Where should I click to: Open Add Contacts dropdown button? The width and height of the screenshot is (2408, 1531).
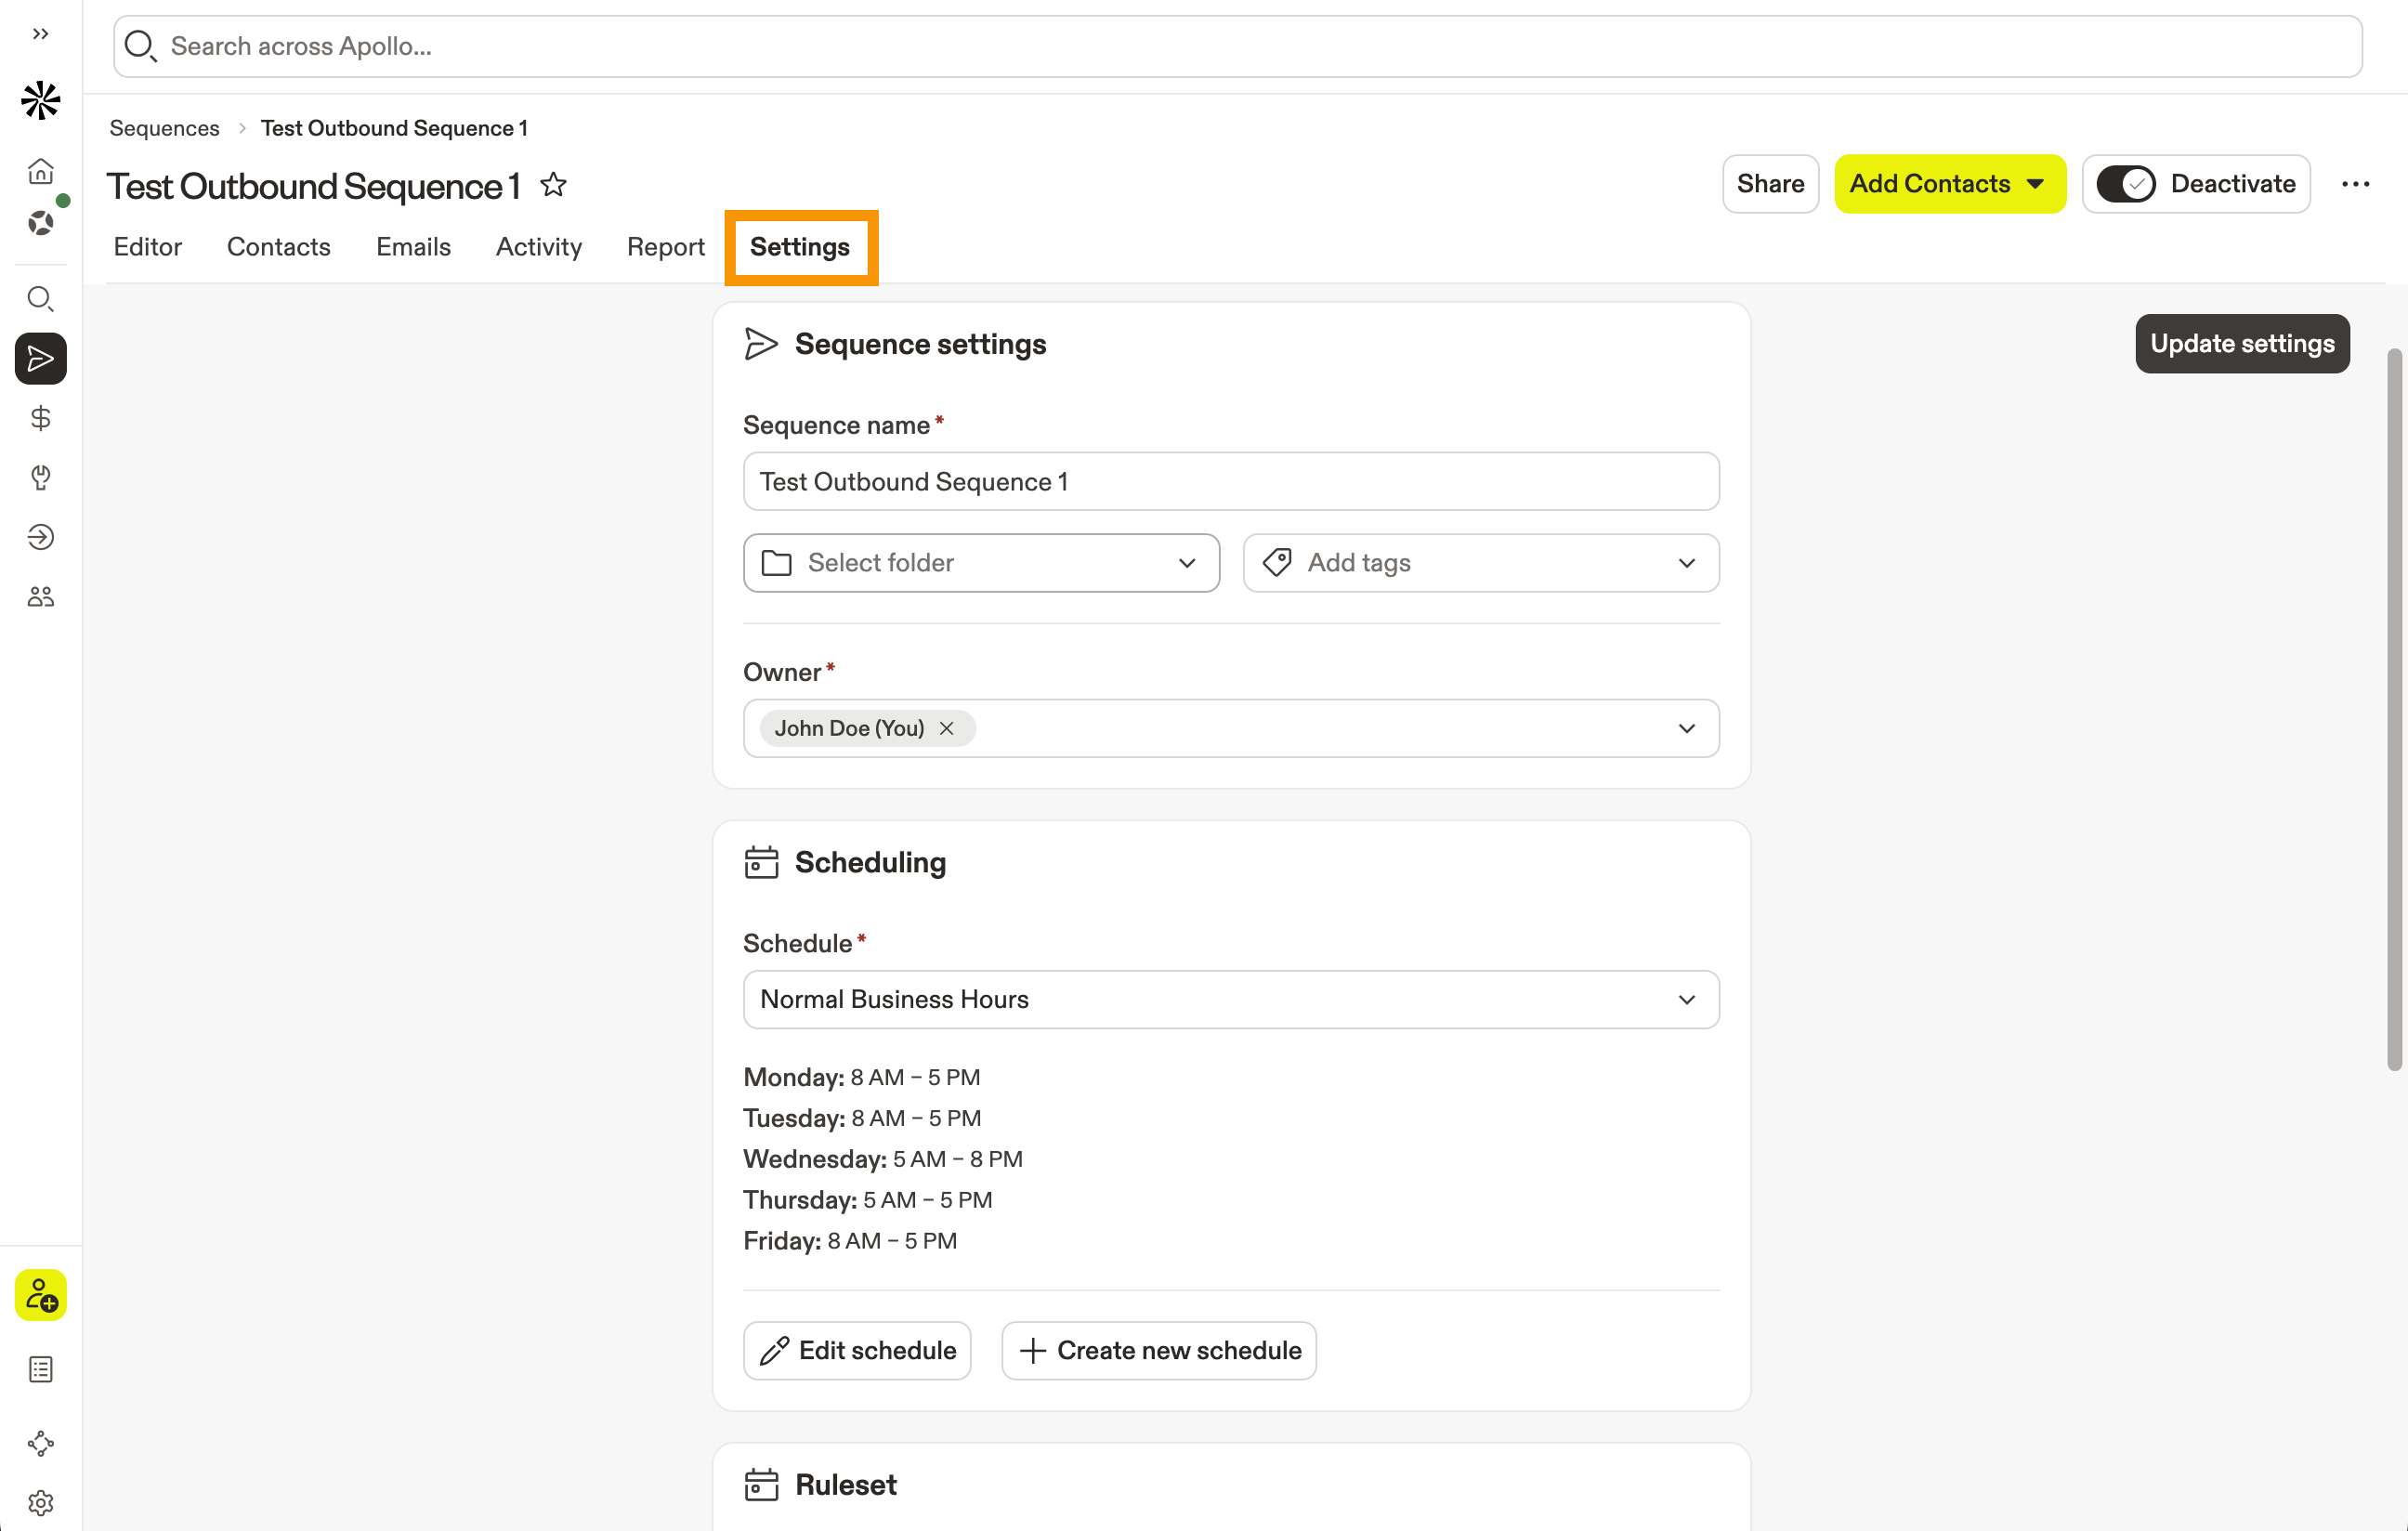[1948, 184]
